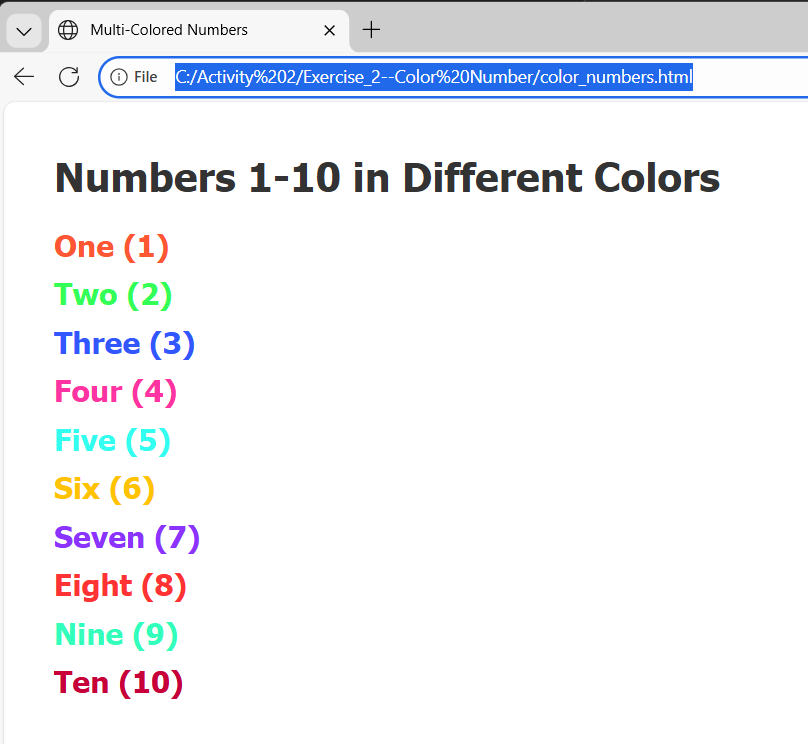
Task: Click the orange text One (1)
Action: tap(111, 247)
